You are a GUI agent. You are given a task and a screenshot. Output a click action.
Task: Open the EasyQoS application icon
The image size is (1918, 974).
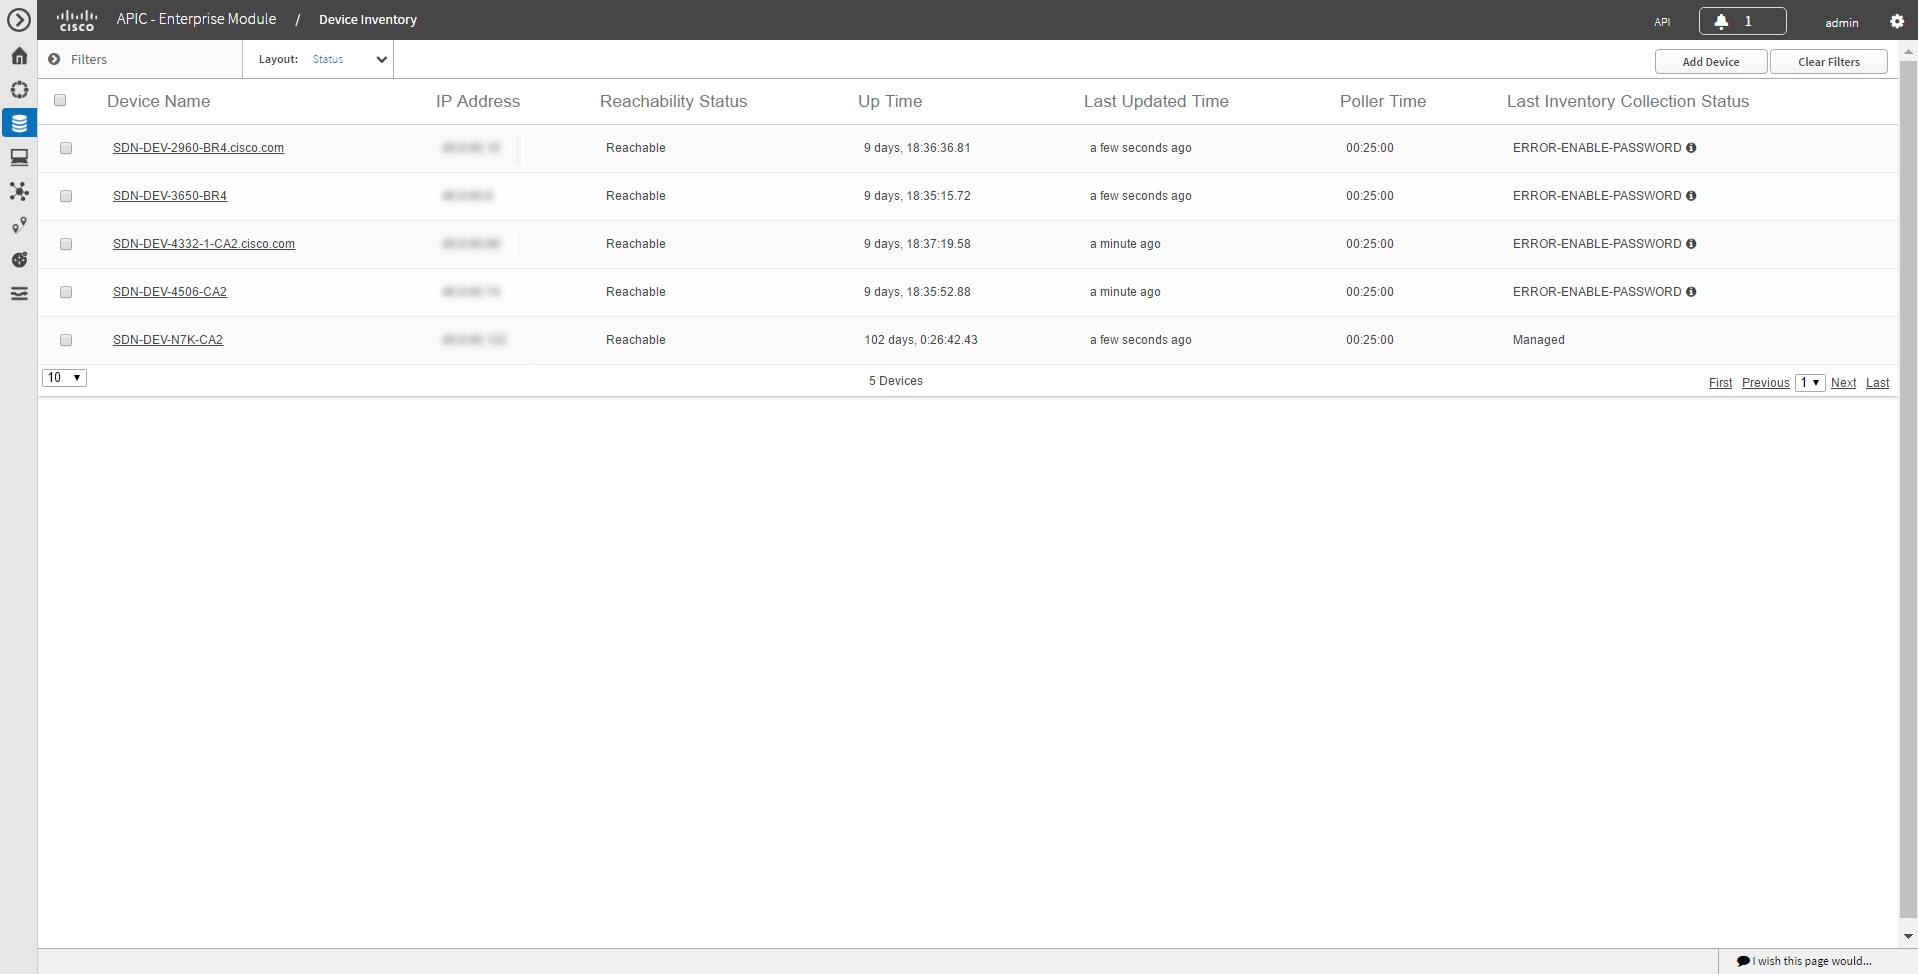click(18, 258)
